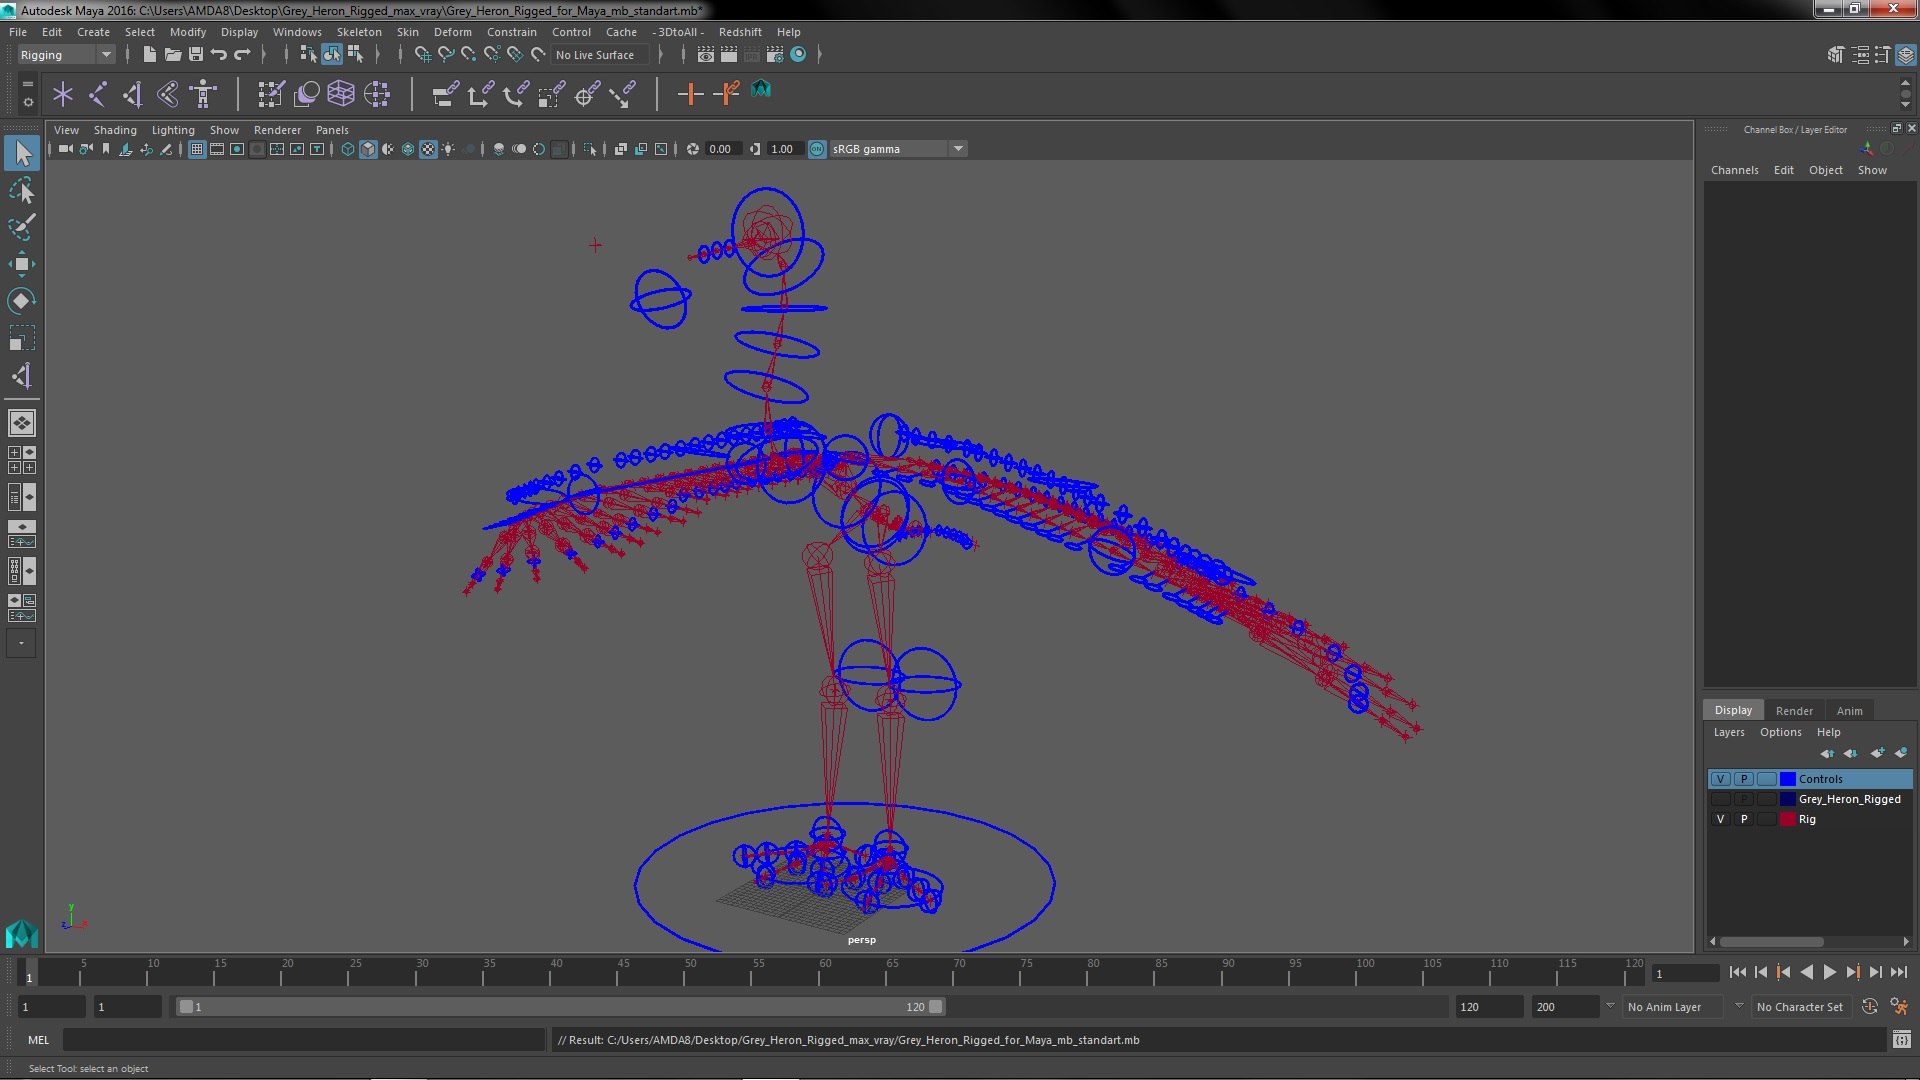Toggle smooth shade all cube icon
The image size is (1920, 1080).
tap(368, 149)
